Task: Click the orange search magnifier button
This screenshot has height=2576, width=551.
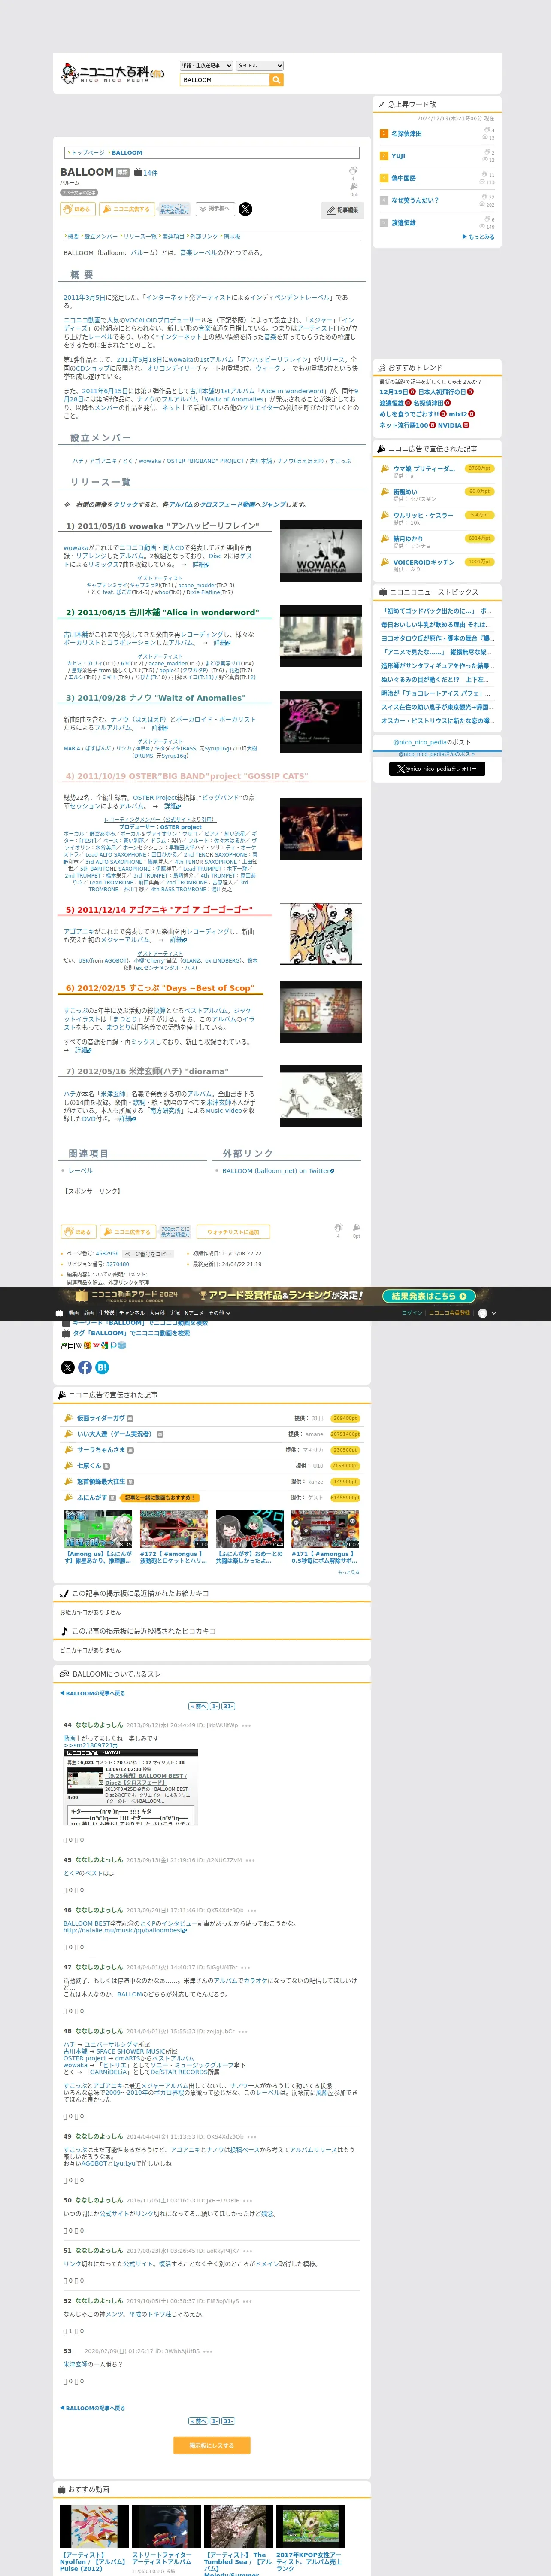Action: 277,80
